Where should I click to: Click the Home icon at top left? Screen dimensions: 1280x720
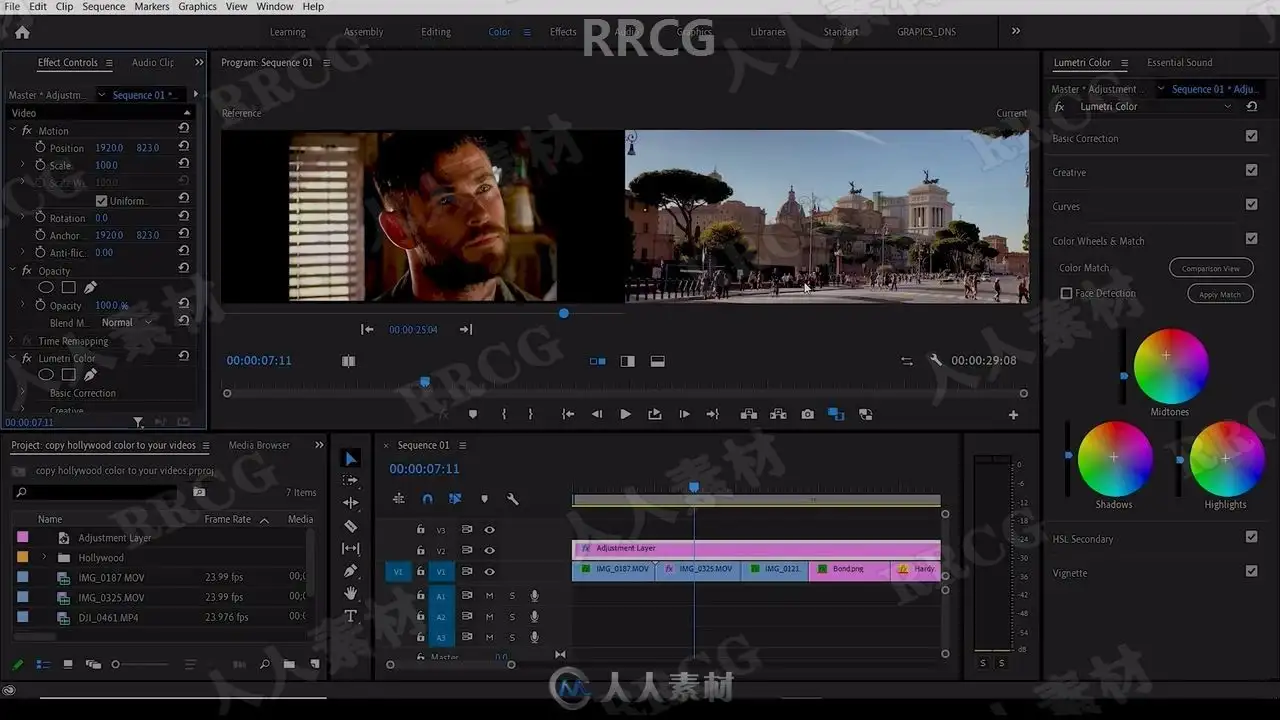(x=22, y=32)
